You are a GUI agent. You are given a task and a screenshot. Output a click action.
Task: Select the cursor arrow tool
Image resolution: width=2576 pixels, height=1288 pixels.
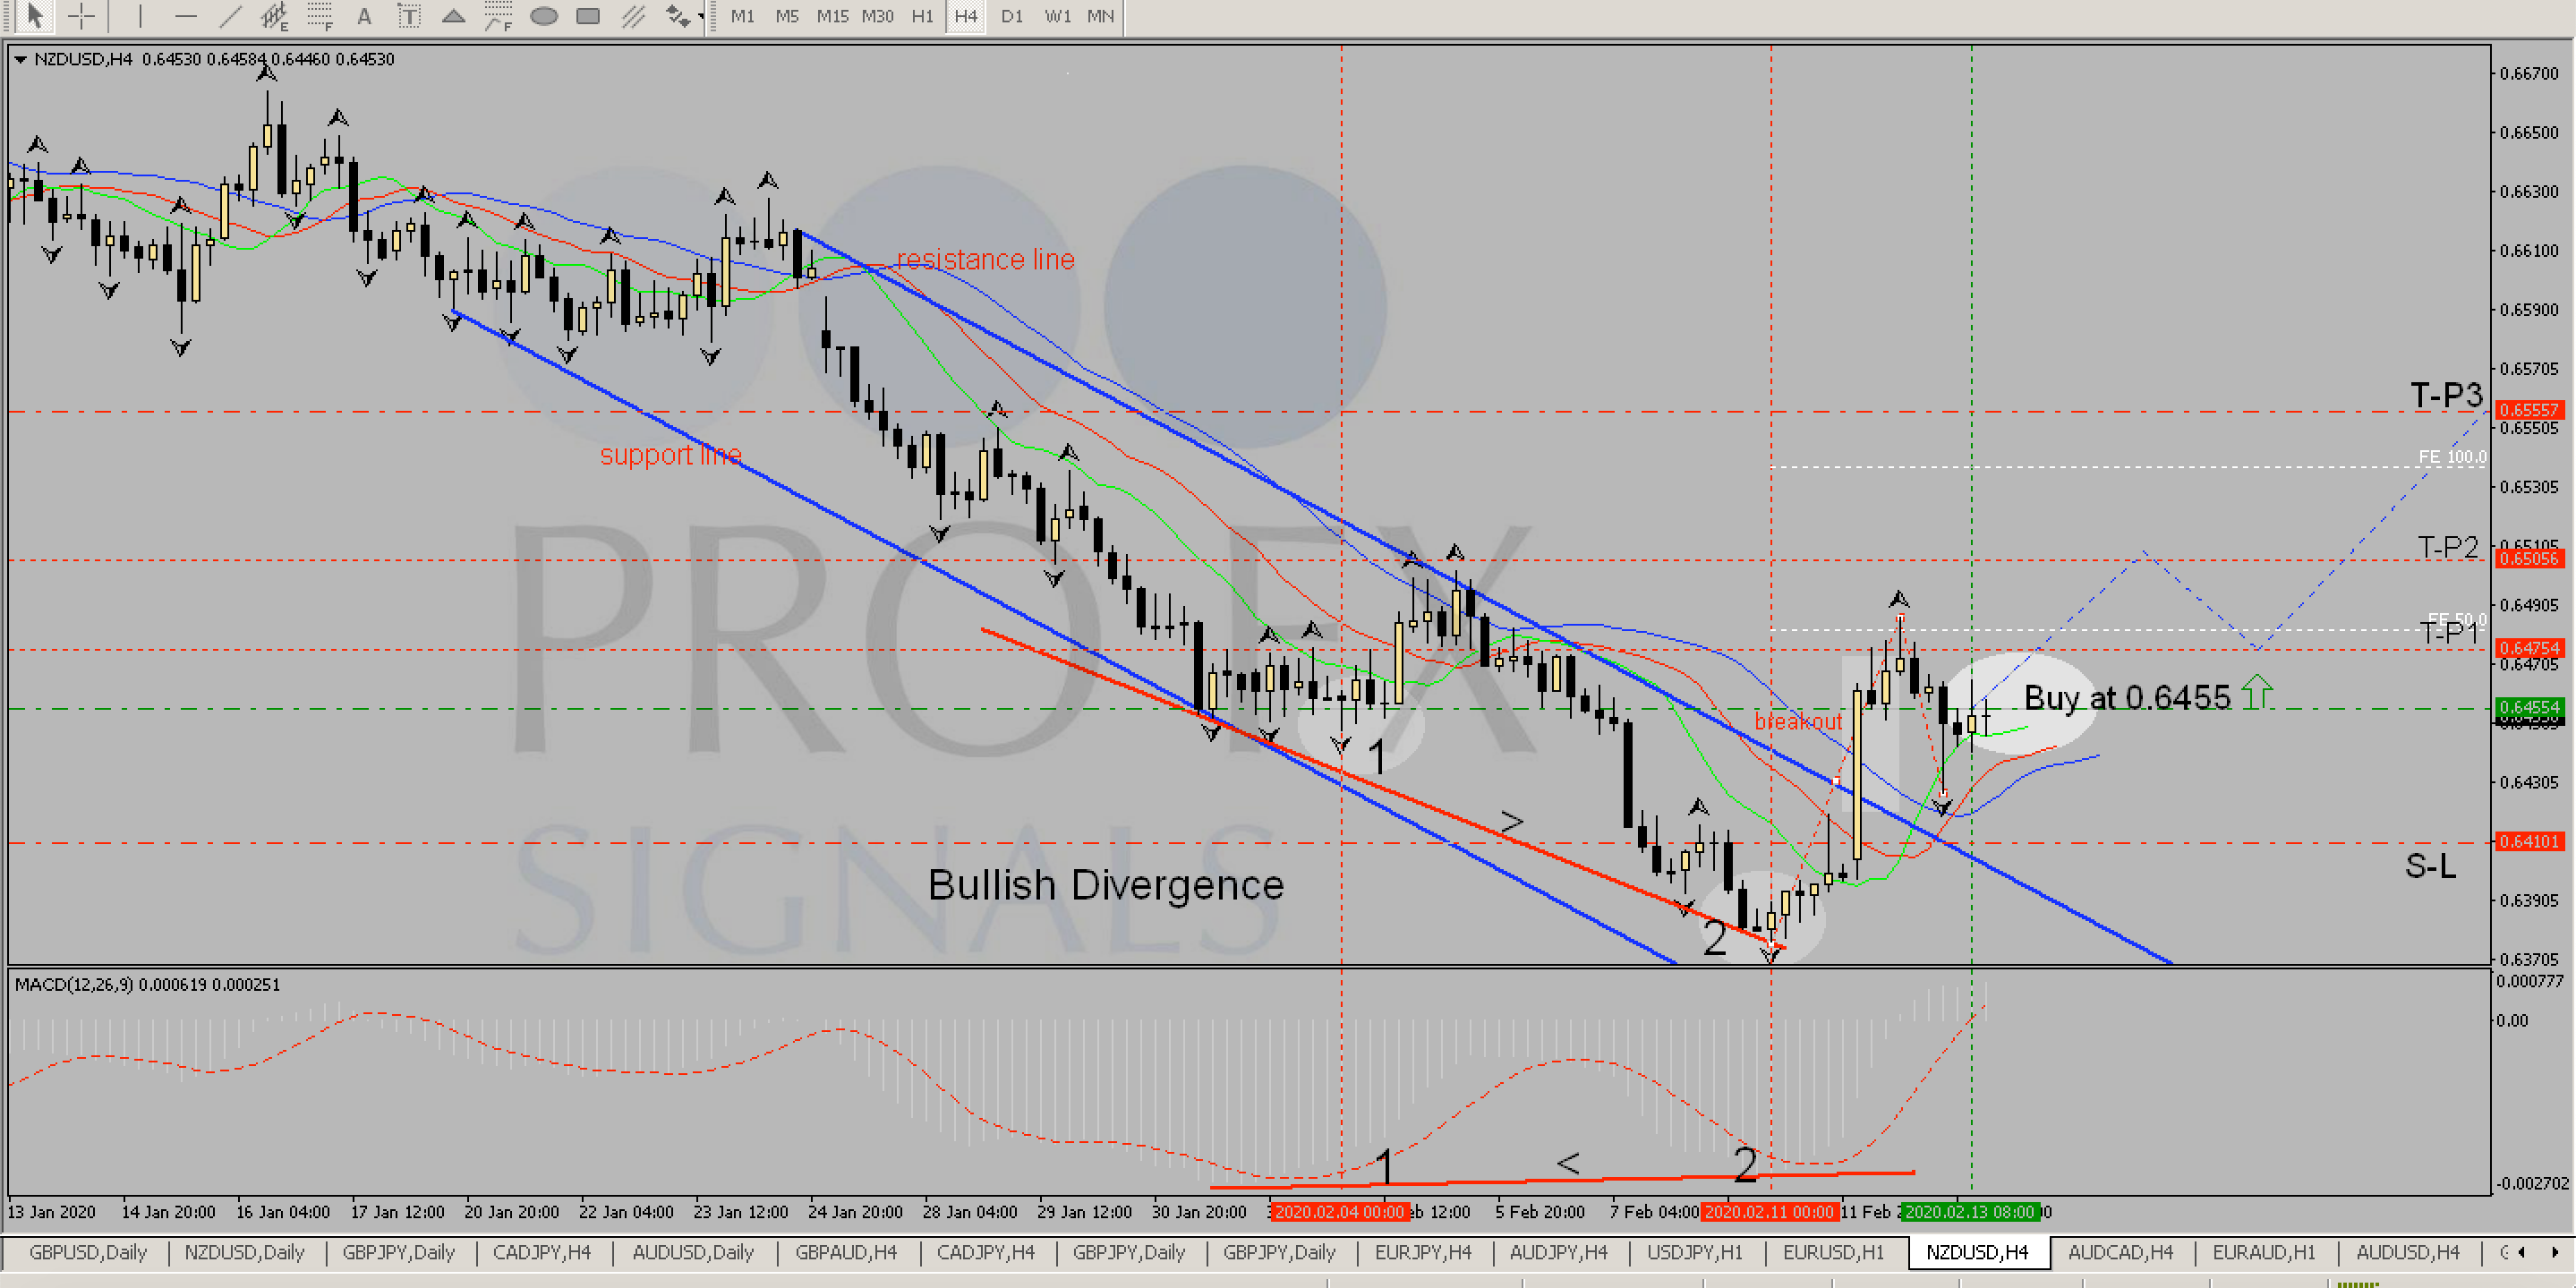(x=34, y=16)
